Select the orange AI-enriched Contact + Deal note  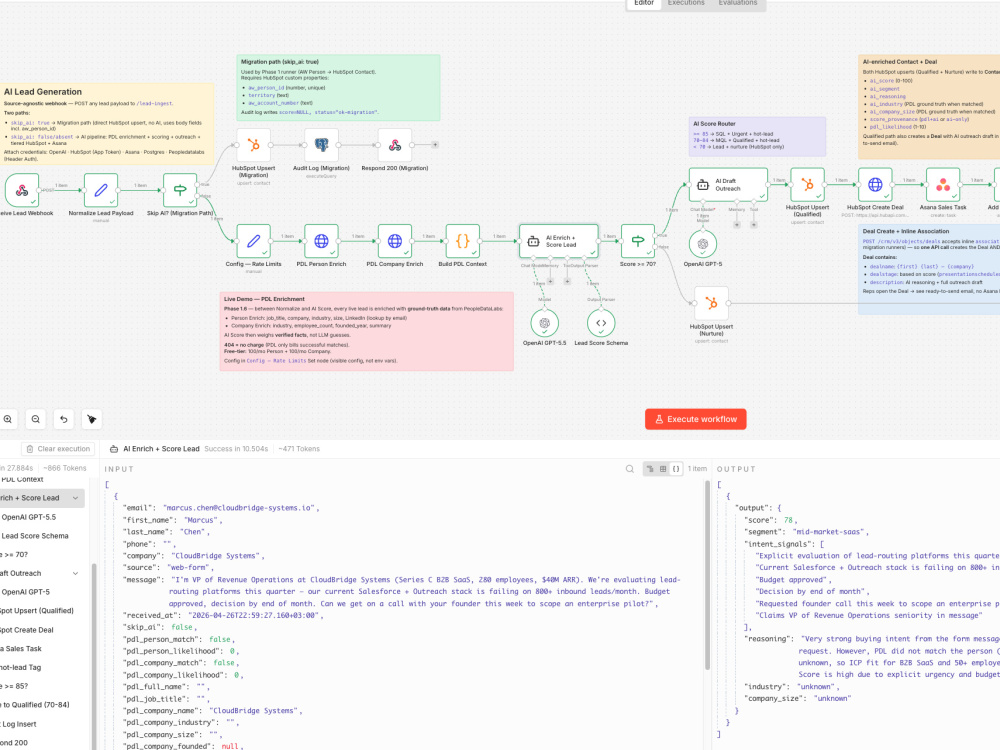coord(929,107)
